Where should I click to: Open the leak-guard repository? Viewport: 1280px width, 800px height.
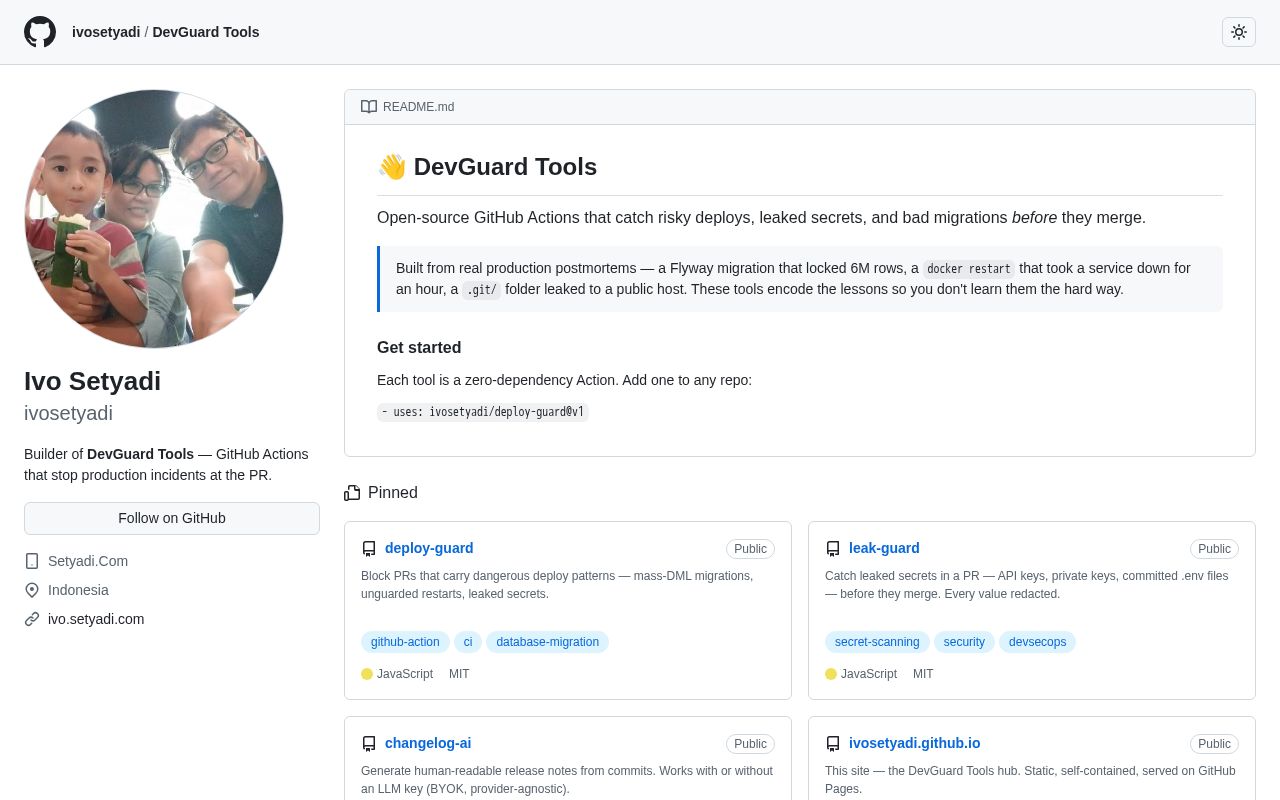tap(884, 548)
